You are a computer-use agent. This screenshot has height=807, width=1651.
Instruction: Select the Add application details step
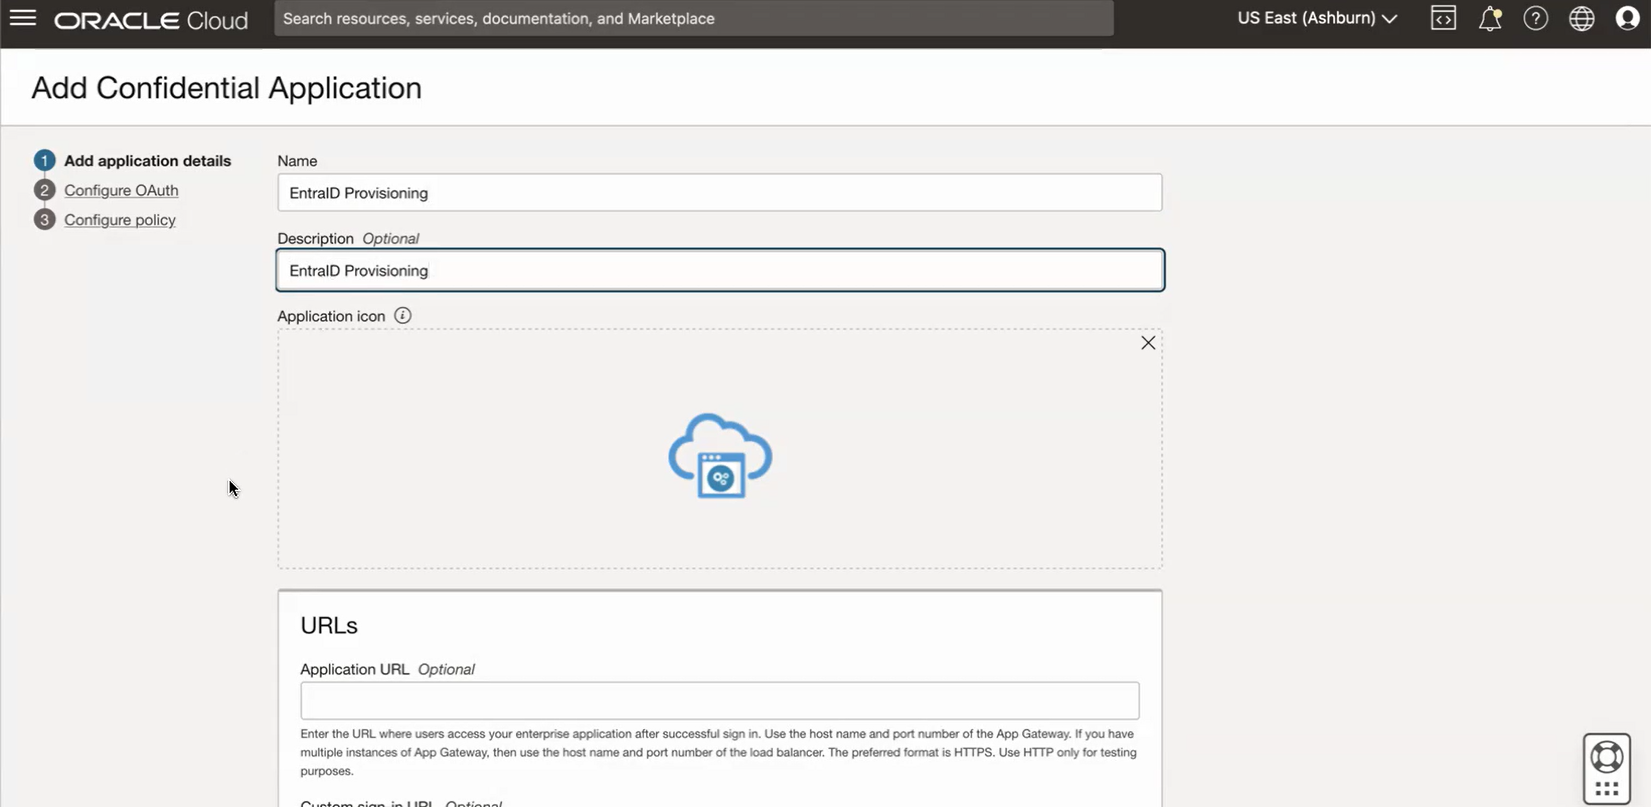[147, 161]
